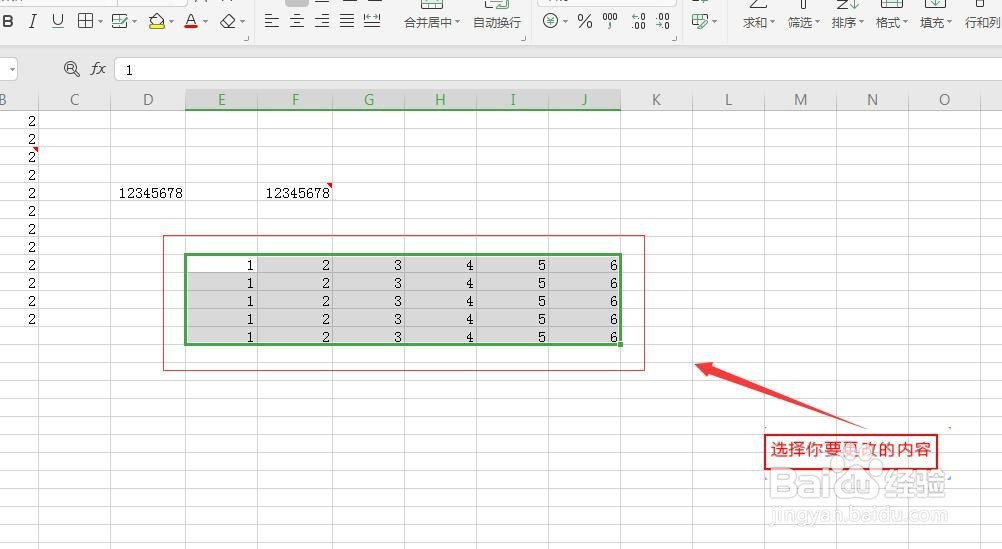The width and height of the screenshot is (1002, 549).
Task: Select cell 12345678 in column D
Action: coord(148,193)
